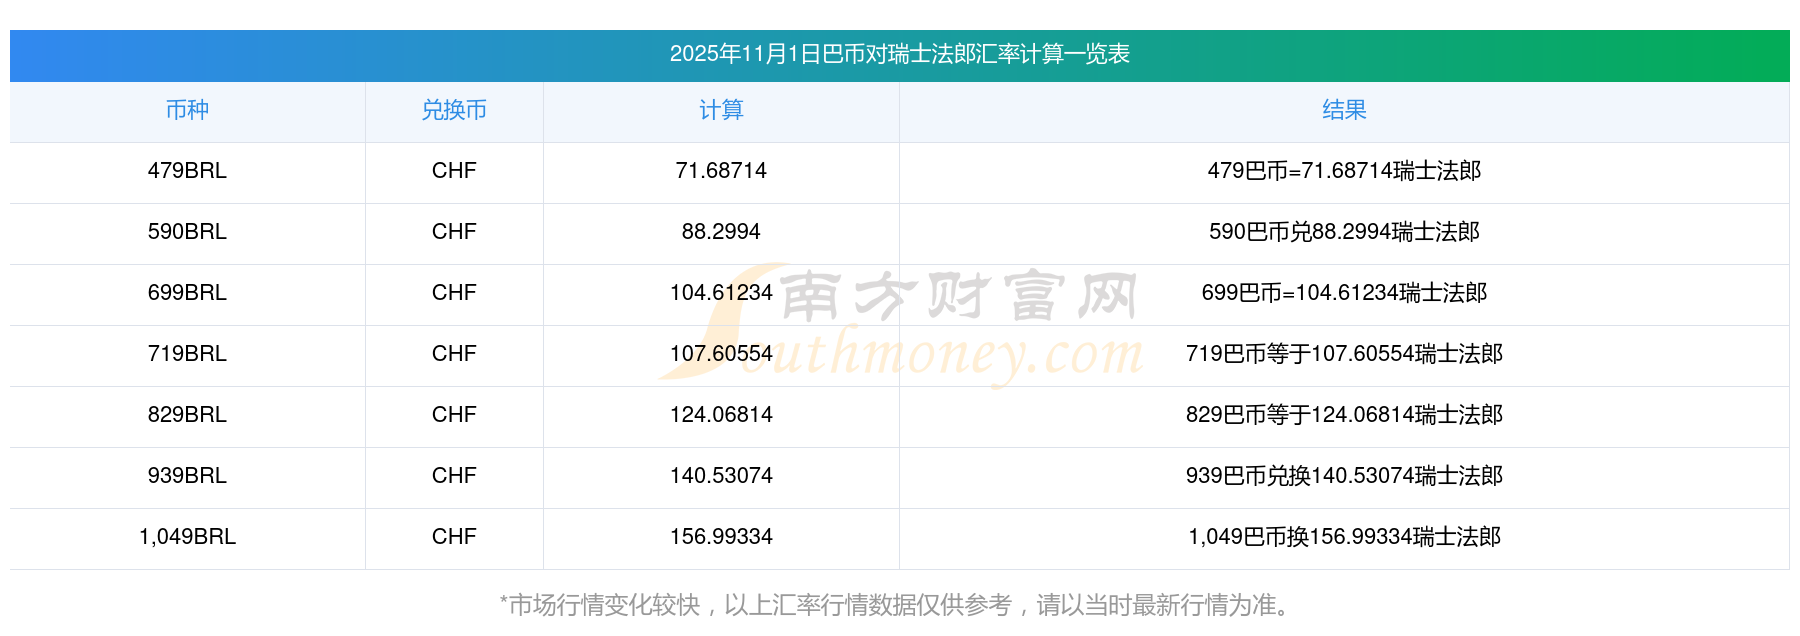Click the result 829巴币等于124.06814瑞士法郎
This screenshot has height=636, width=1800.
1344,415
